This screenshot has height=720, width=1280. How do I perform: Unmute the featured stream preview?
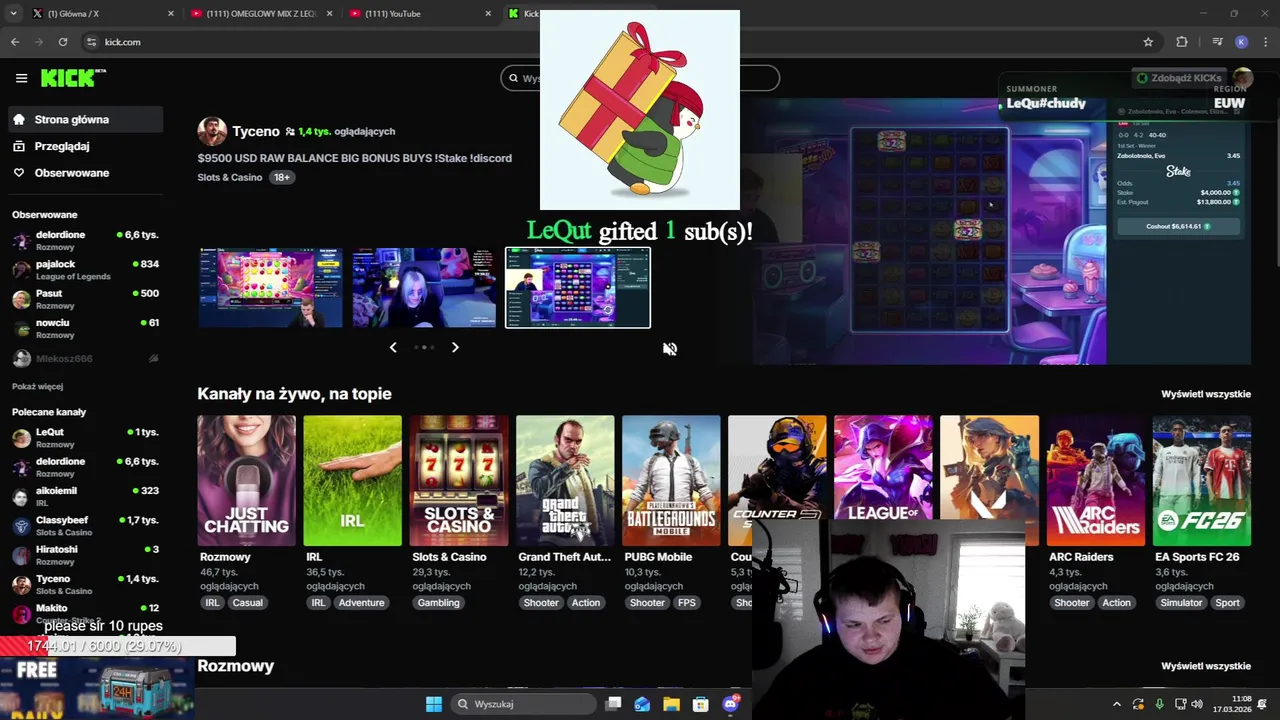coord(670,349)
